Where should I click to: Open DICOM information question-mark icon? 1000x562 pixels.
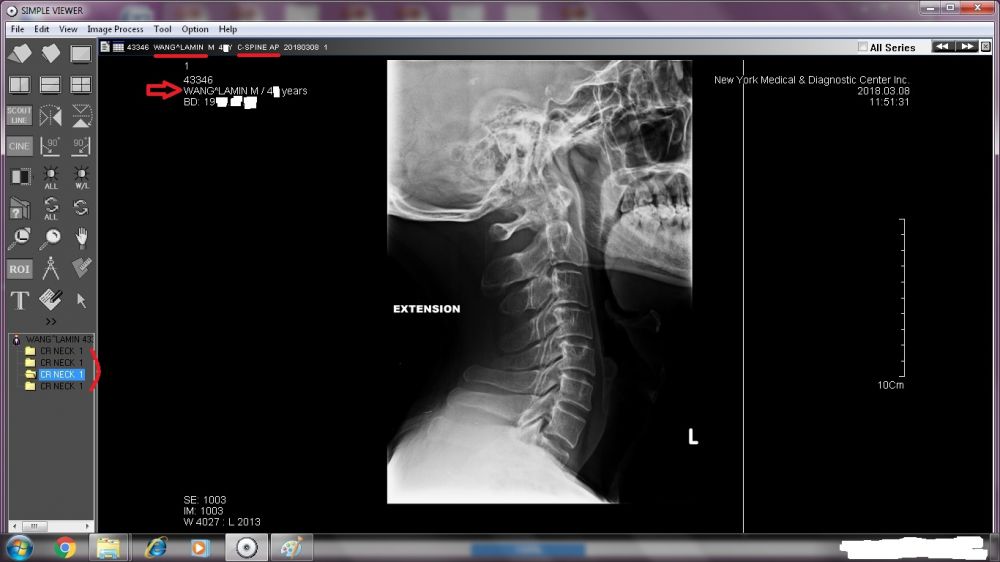coord(19,208)
